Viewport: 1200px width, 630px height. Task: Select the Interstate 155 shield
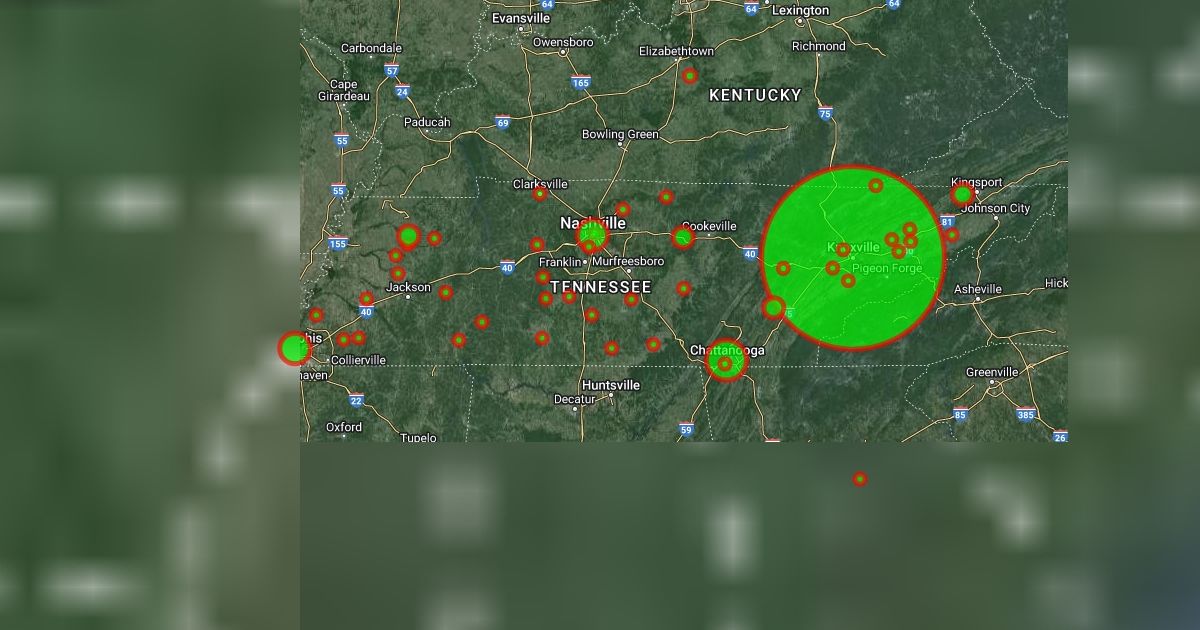(338, 243)
